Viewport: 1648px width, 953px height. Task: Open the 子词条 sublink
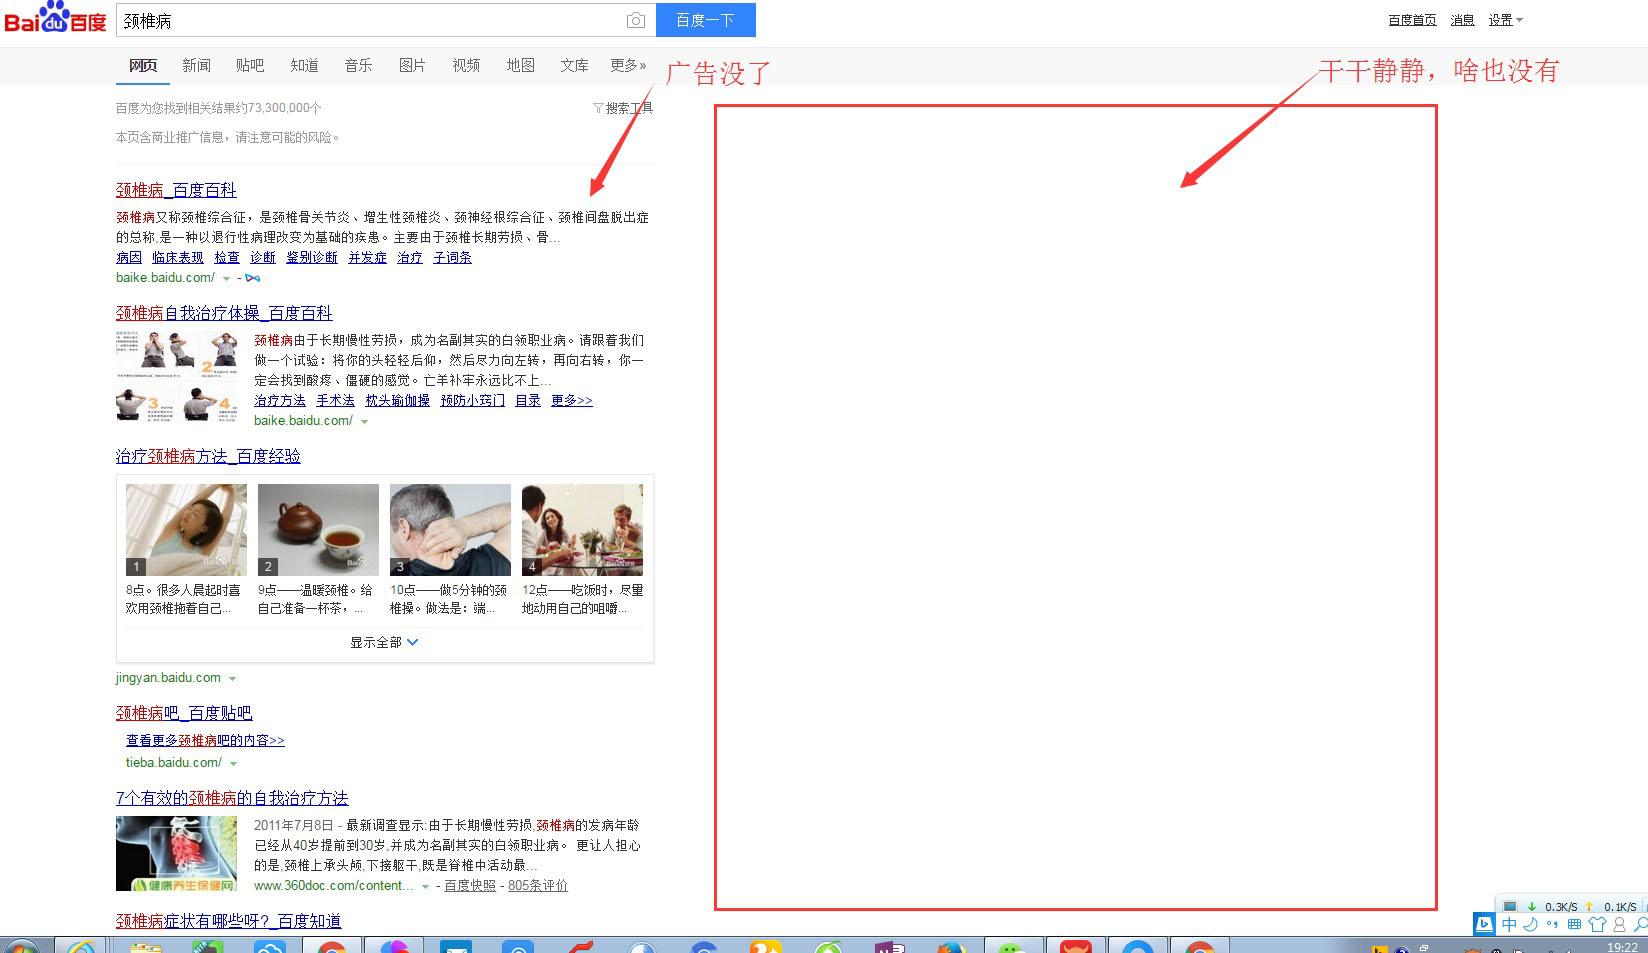[x=452, y=258]
